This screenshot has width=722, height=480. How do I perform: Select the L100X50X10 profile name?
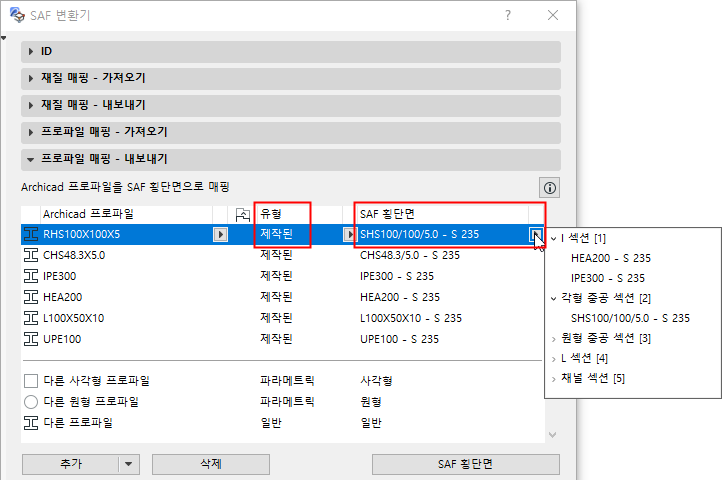click(74, 318)
